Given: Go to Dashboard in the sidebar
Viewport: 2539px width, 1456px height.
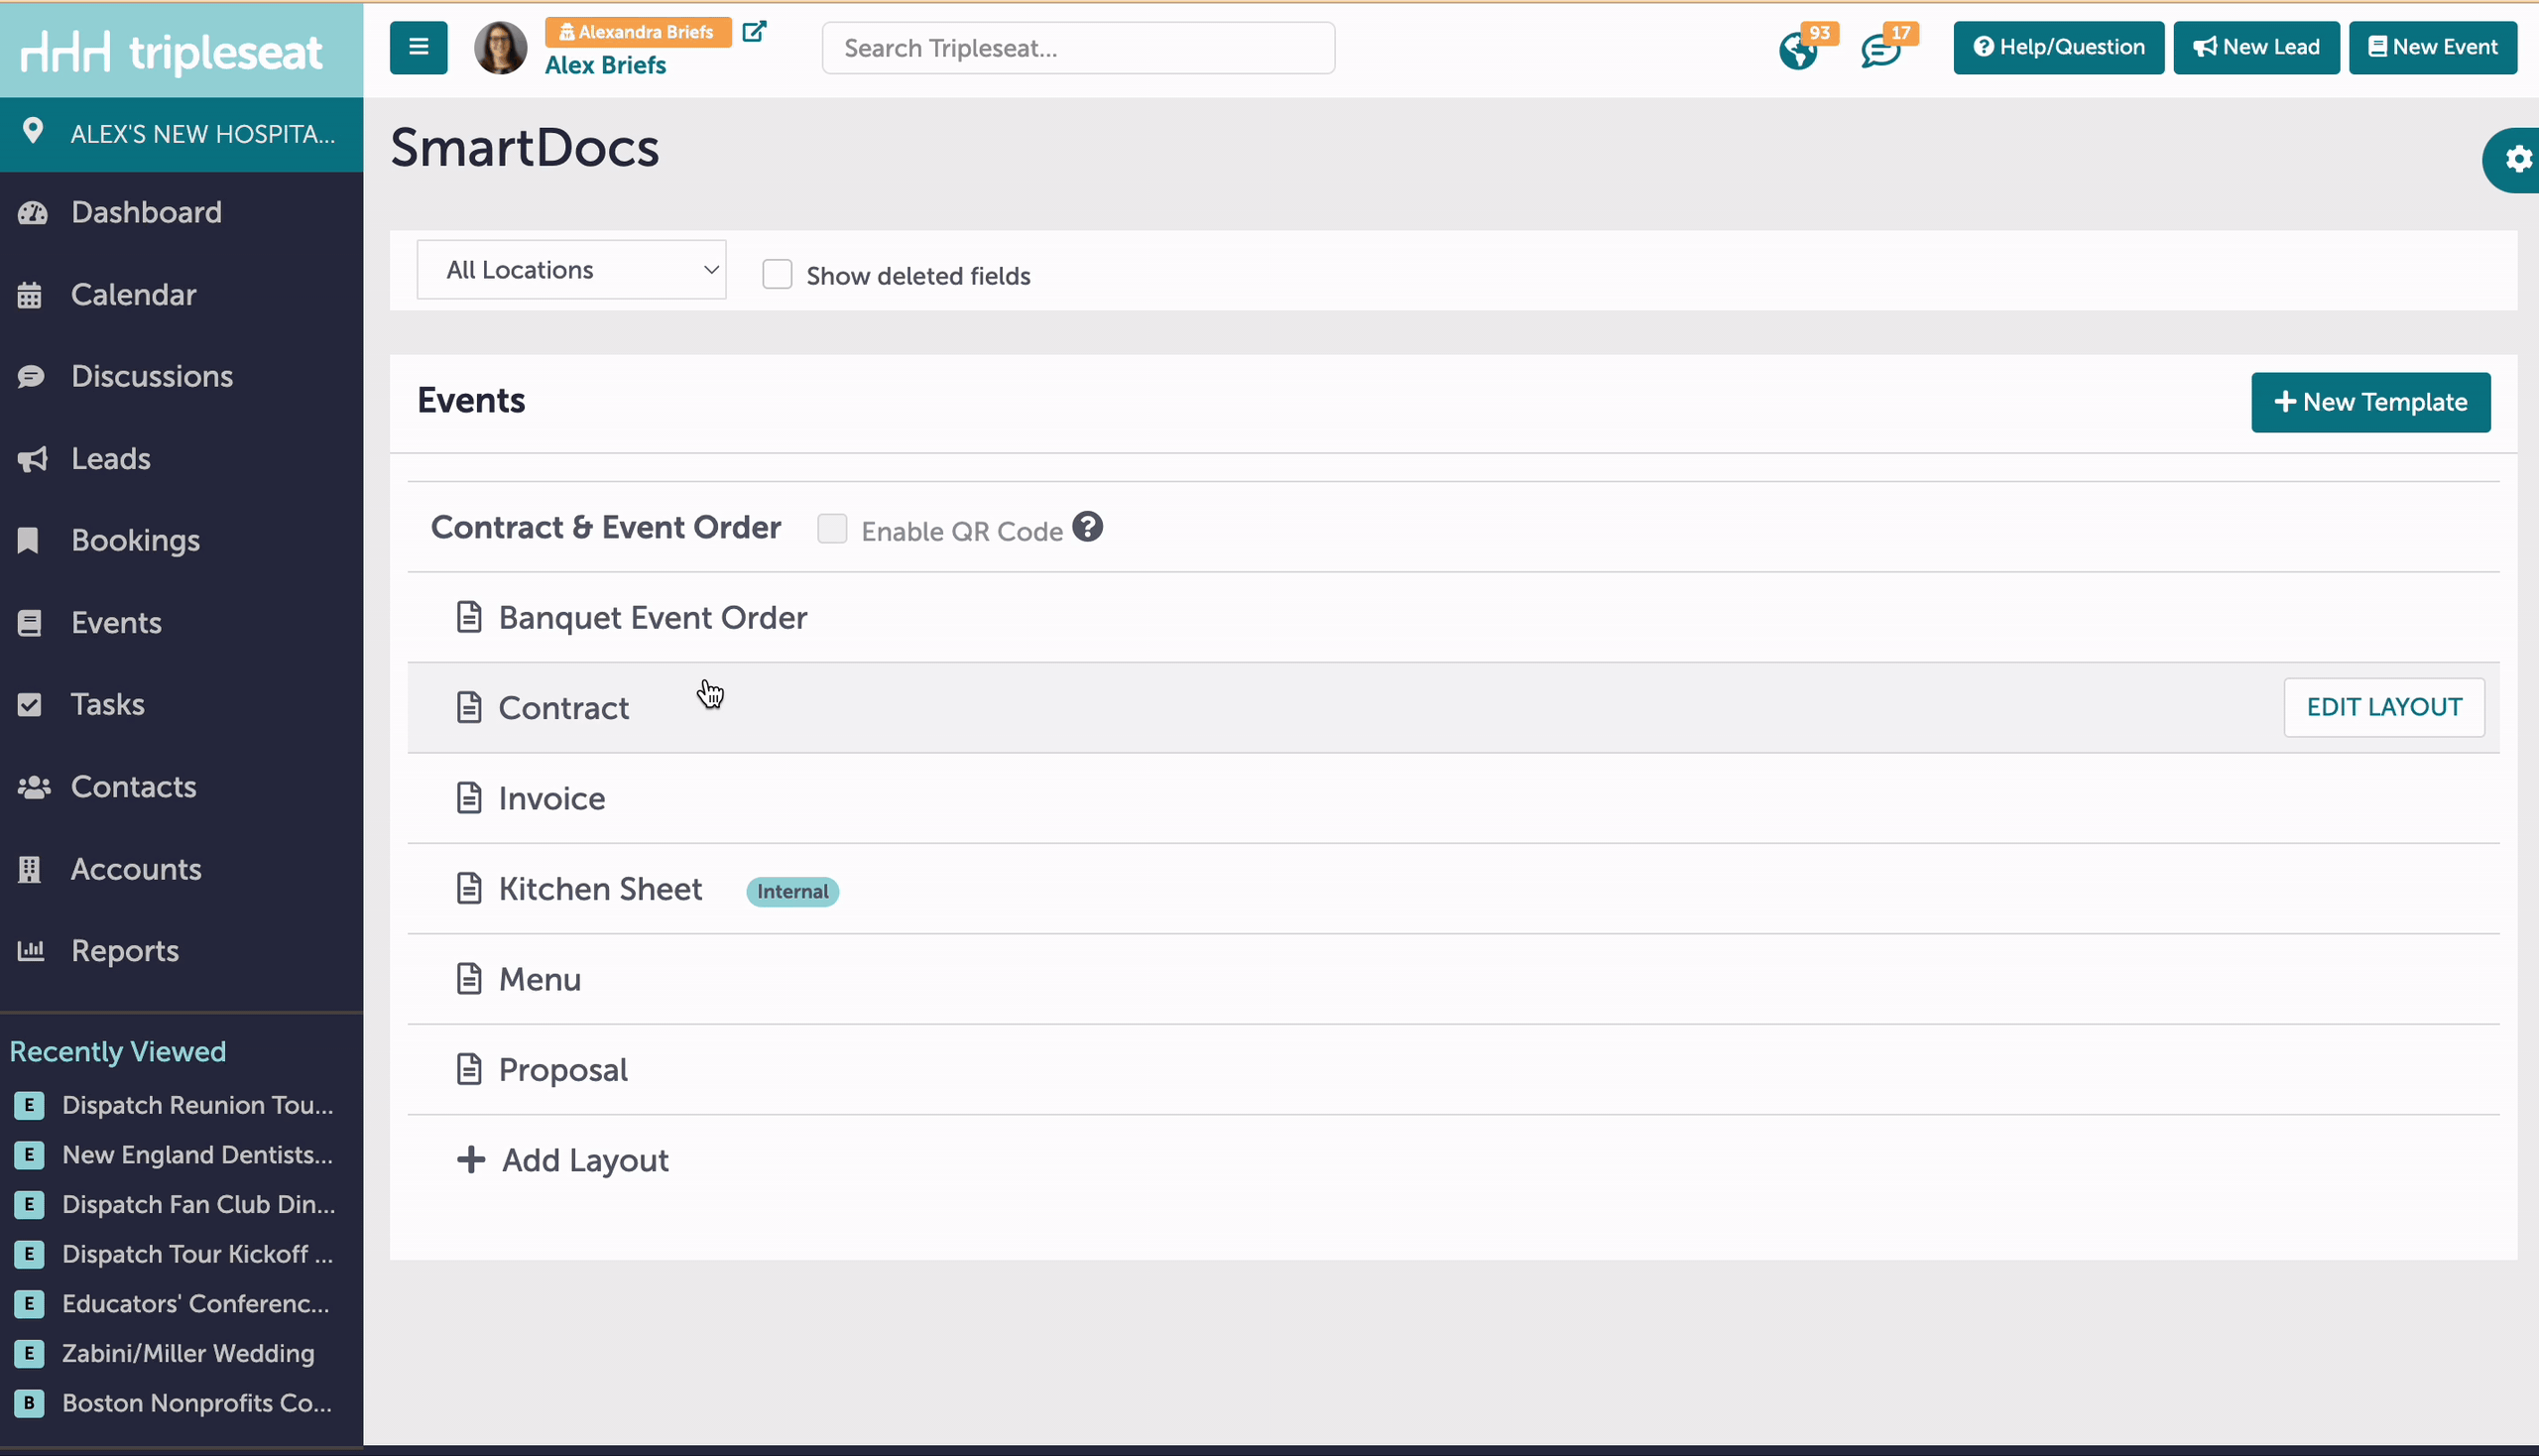Looking at the screenshot, I should coord(146,212).
